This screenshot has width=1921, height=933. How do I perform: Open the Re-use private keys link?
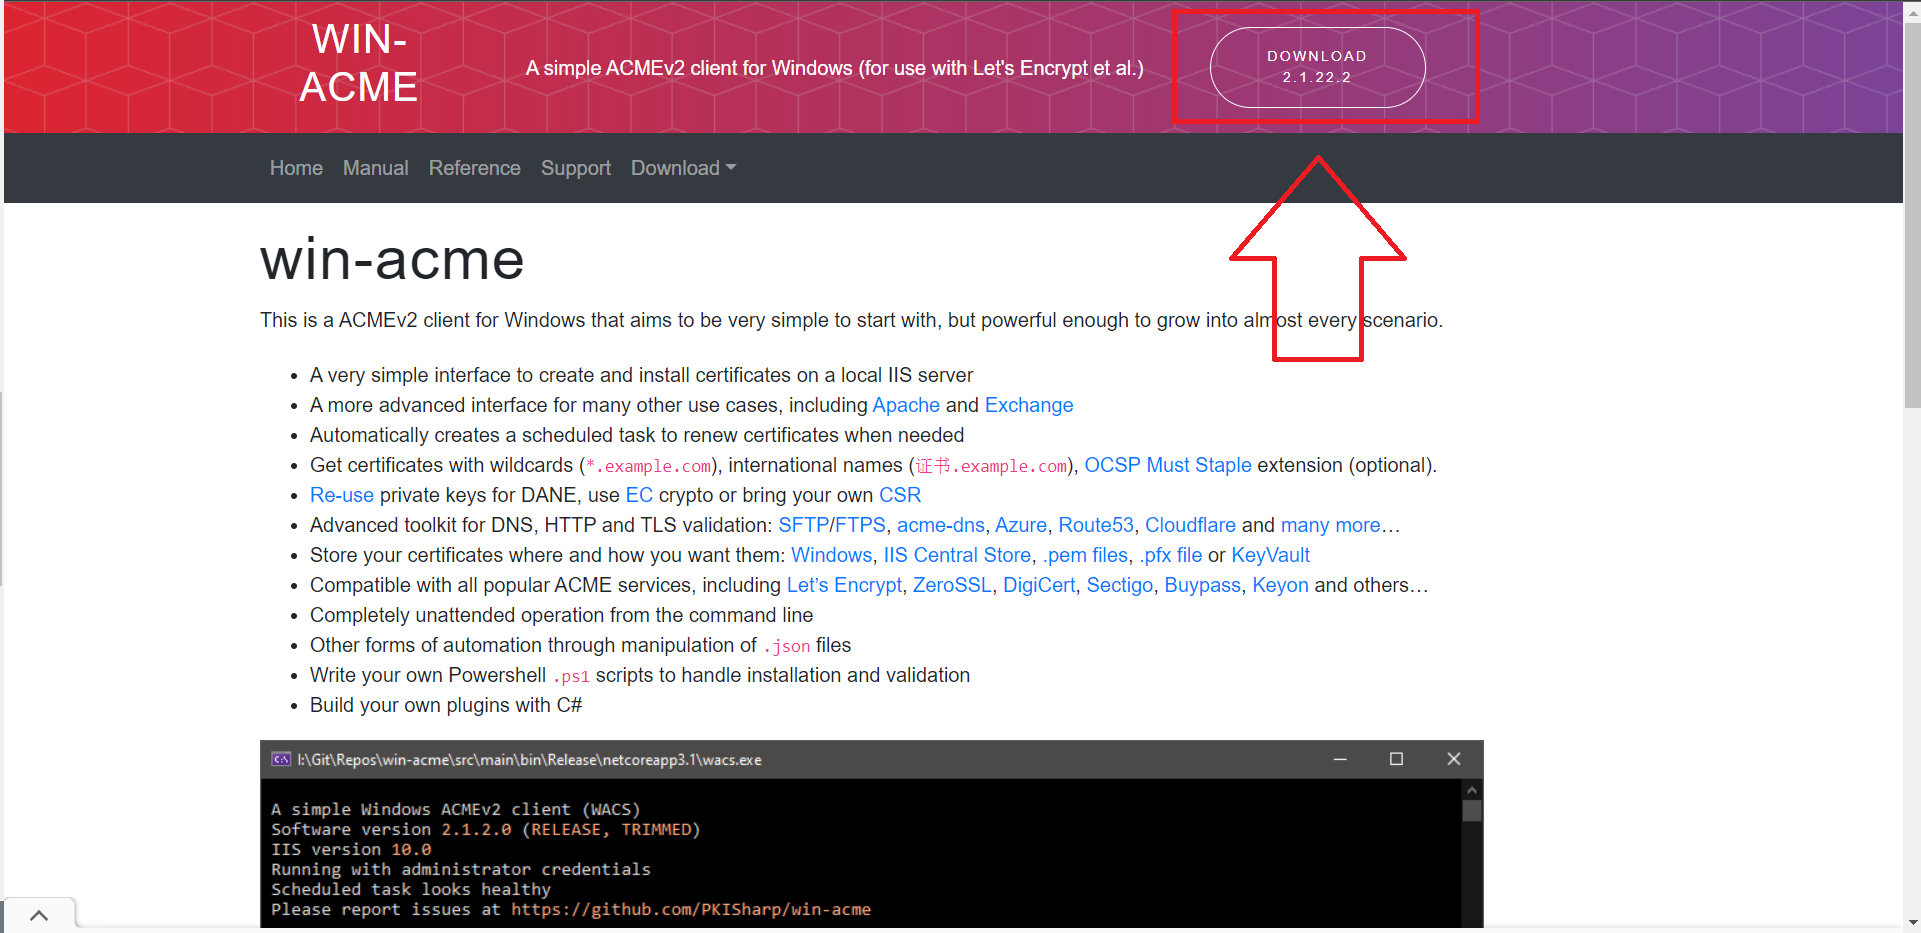tap(342, 495)
